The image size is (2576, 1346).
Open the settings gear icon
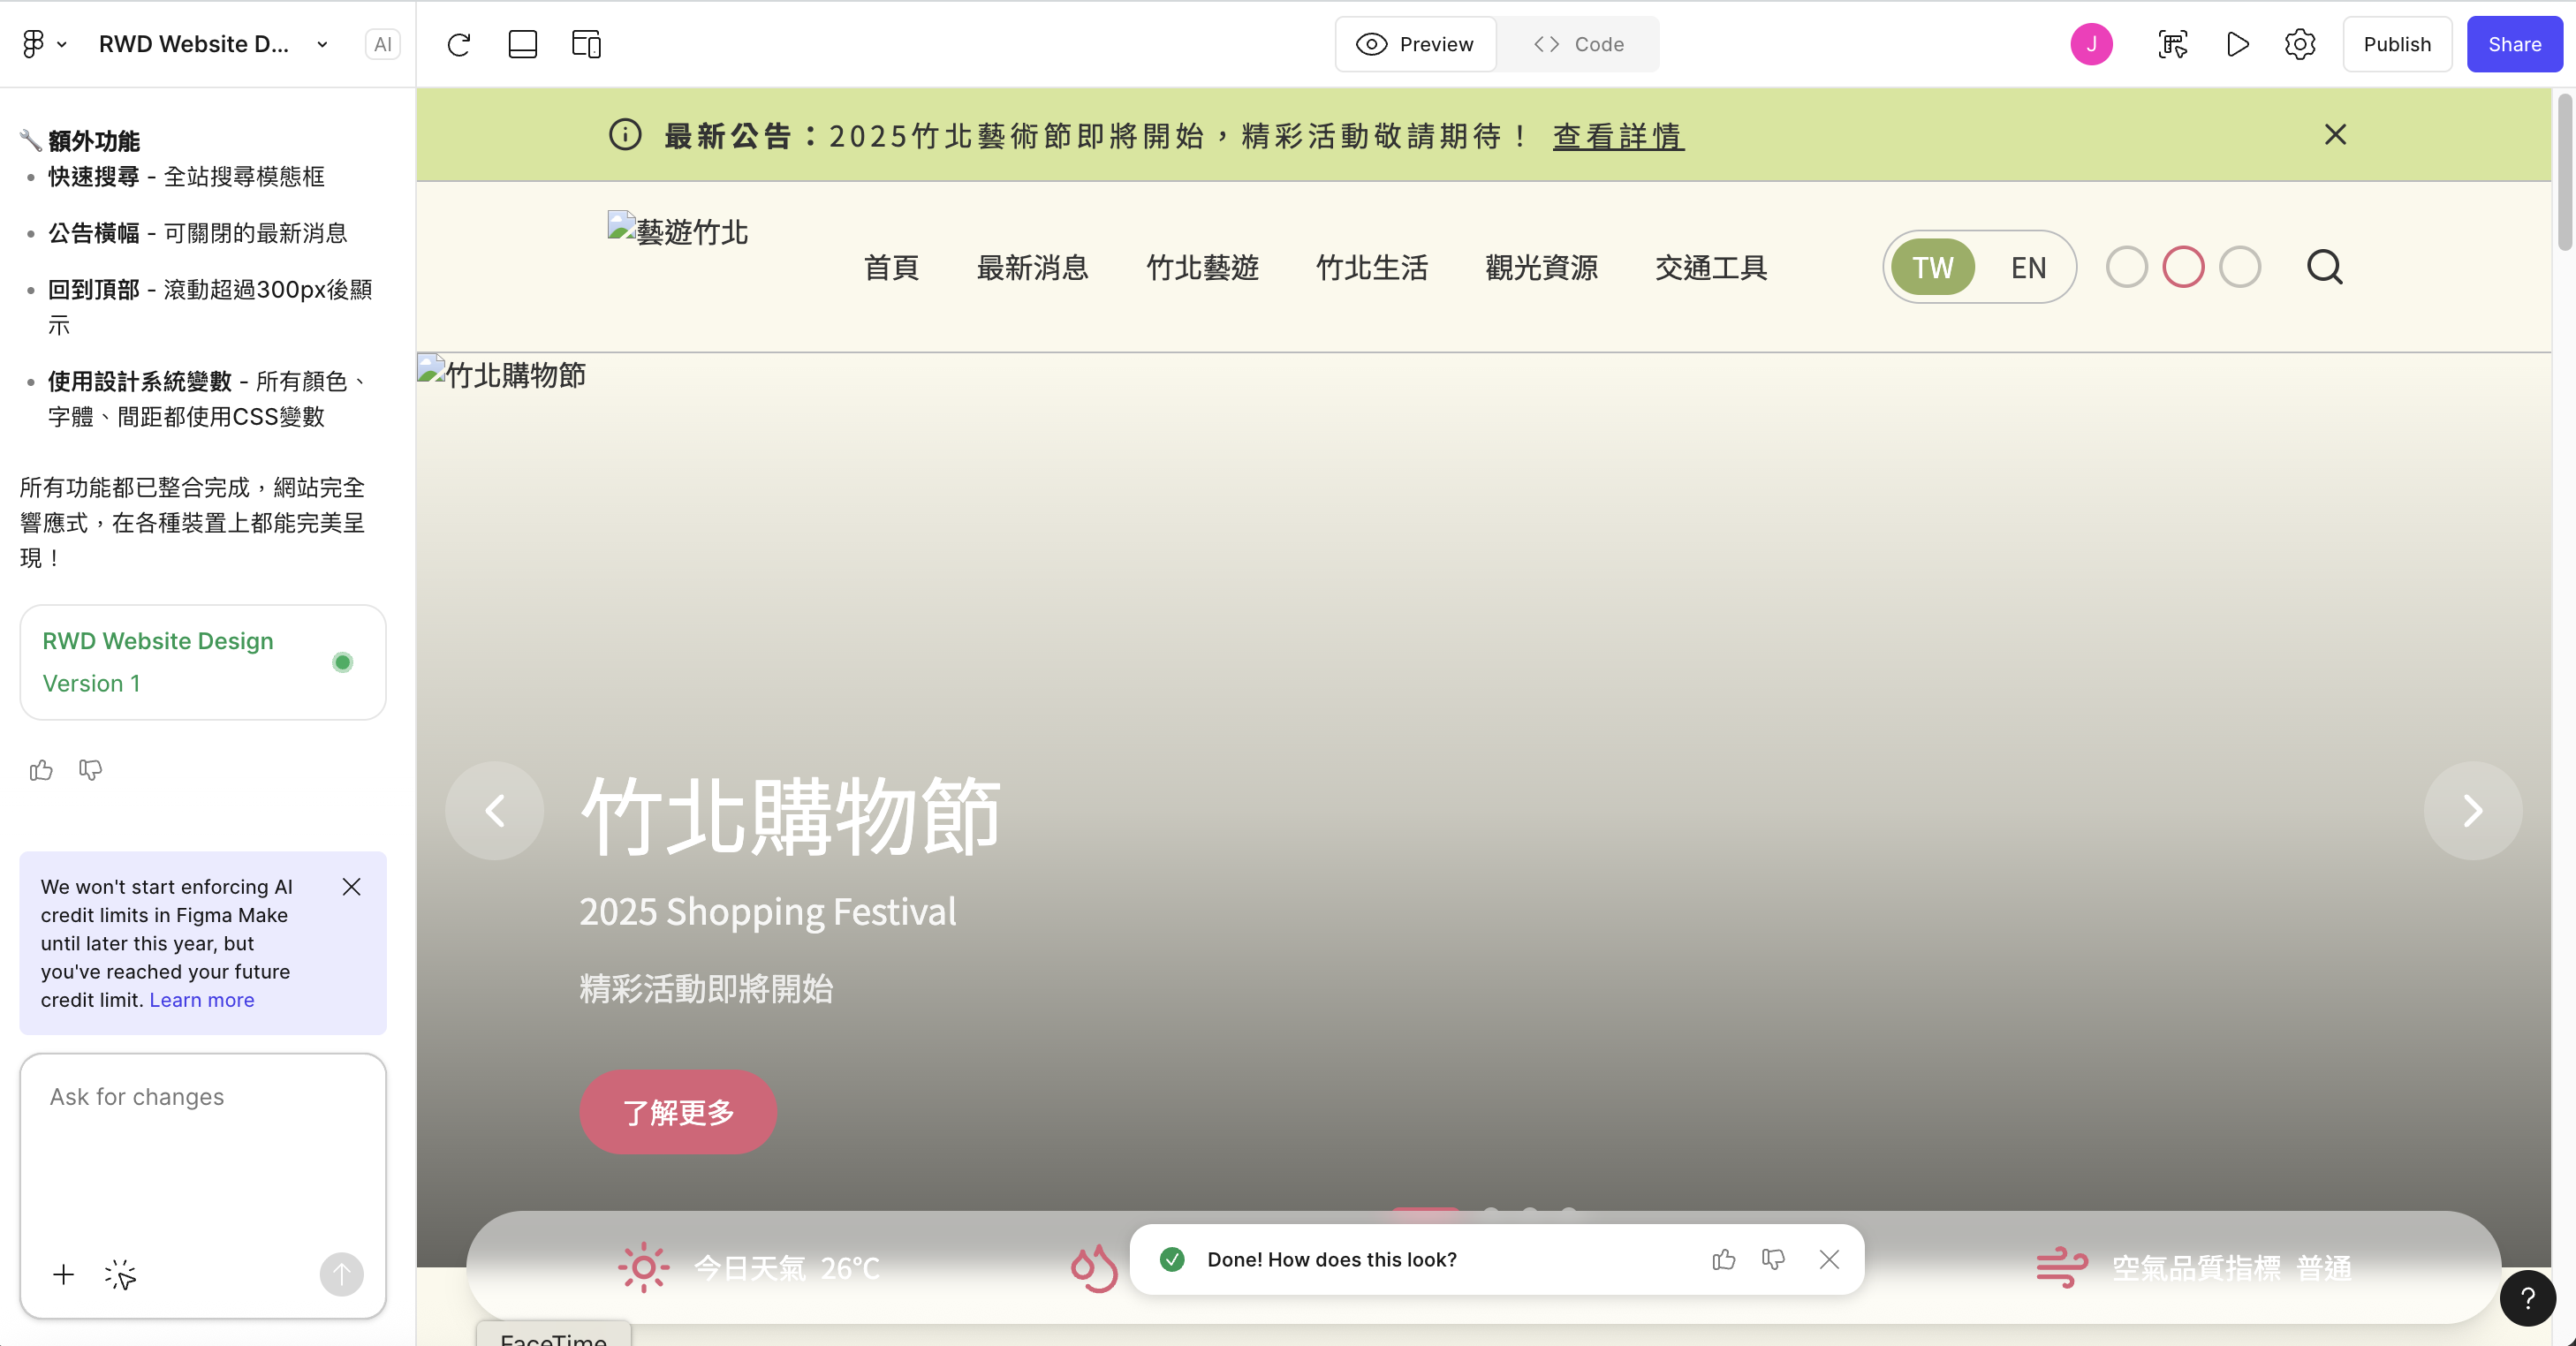pos(2299,44)
